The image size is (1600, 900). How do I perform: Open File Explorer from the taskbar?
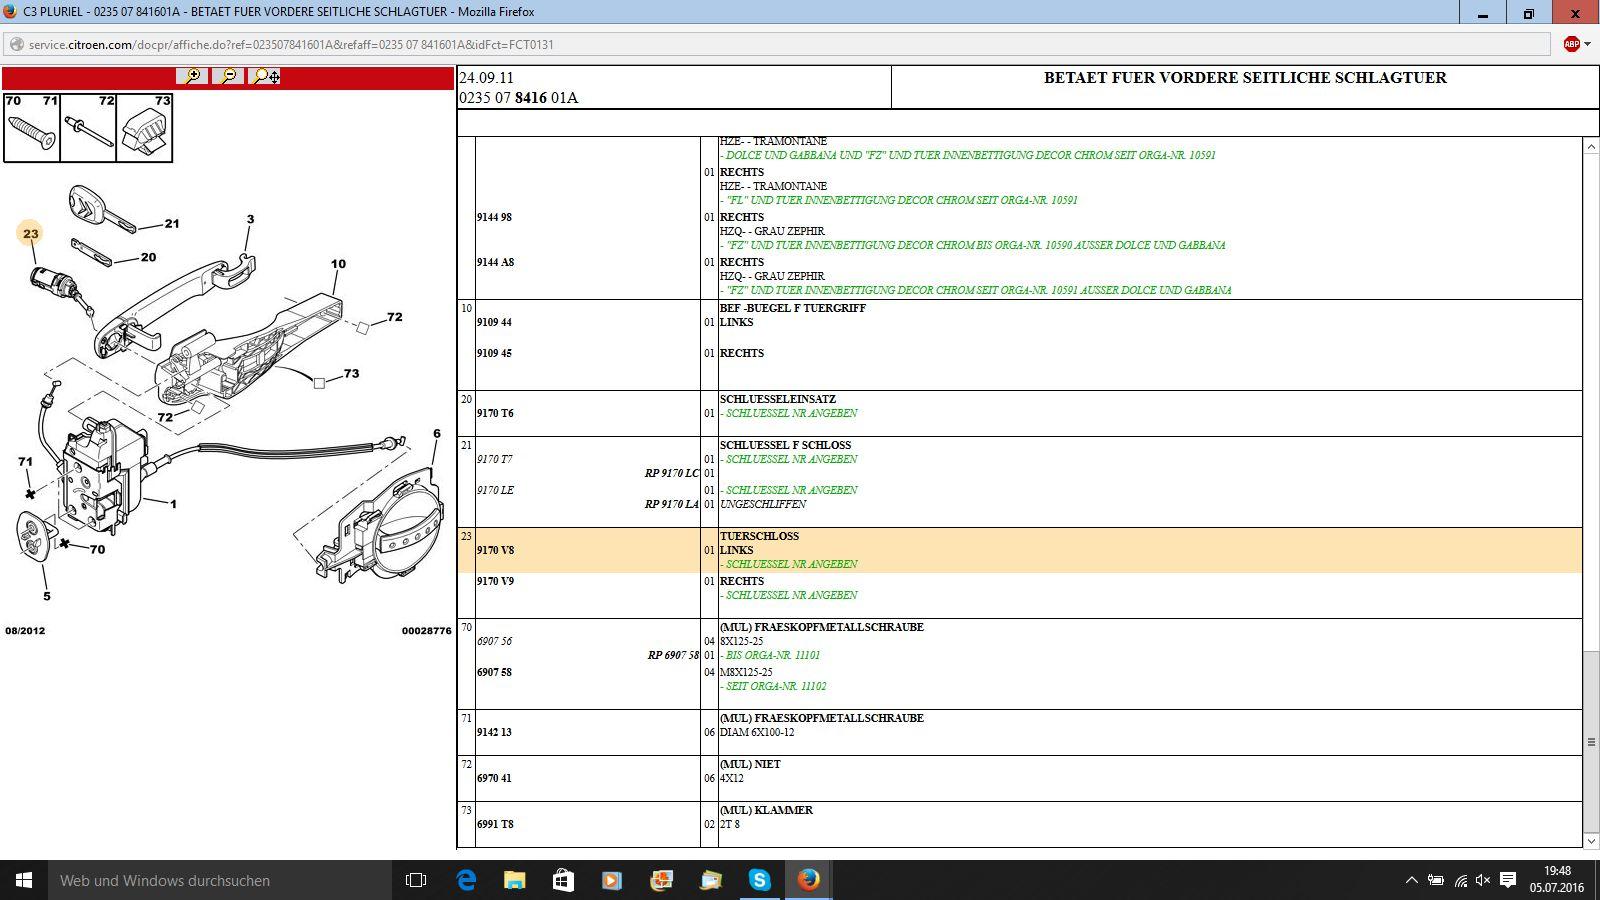coord(514,880)
